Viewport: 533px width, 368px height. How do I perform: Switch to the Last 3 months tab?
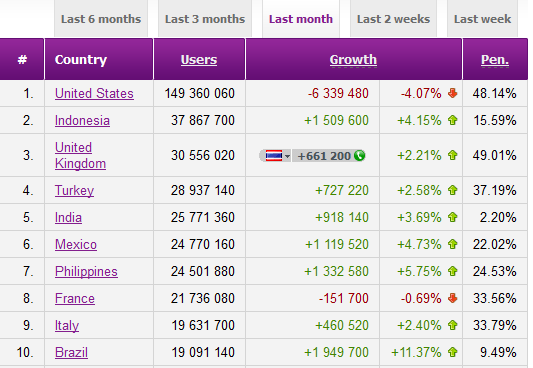pyautogui.click(x=205, y=19)
